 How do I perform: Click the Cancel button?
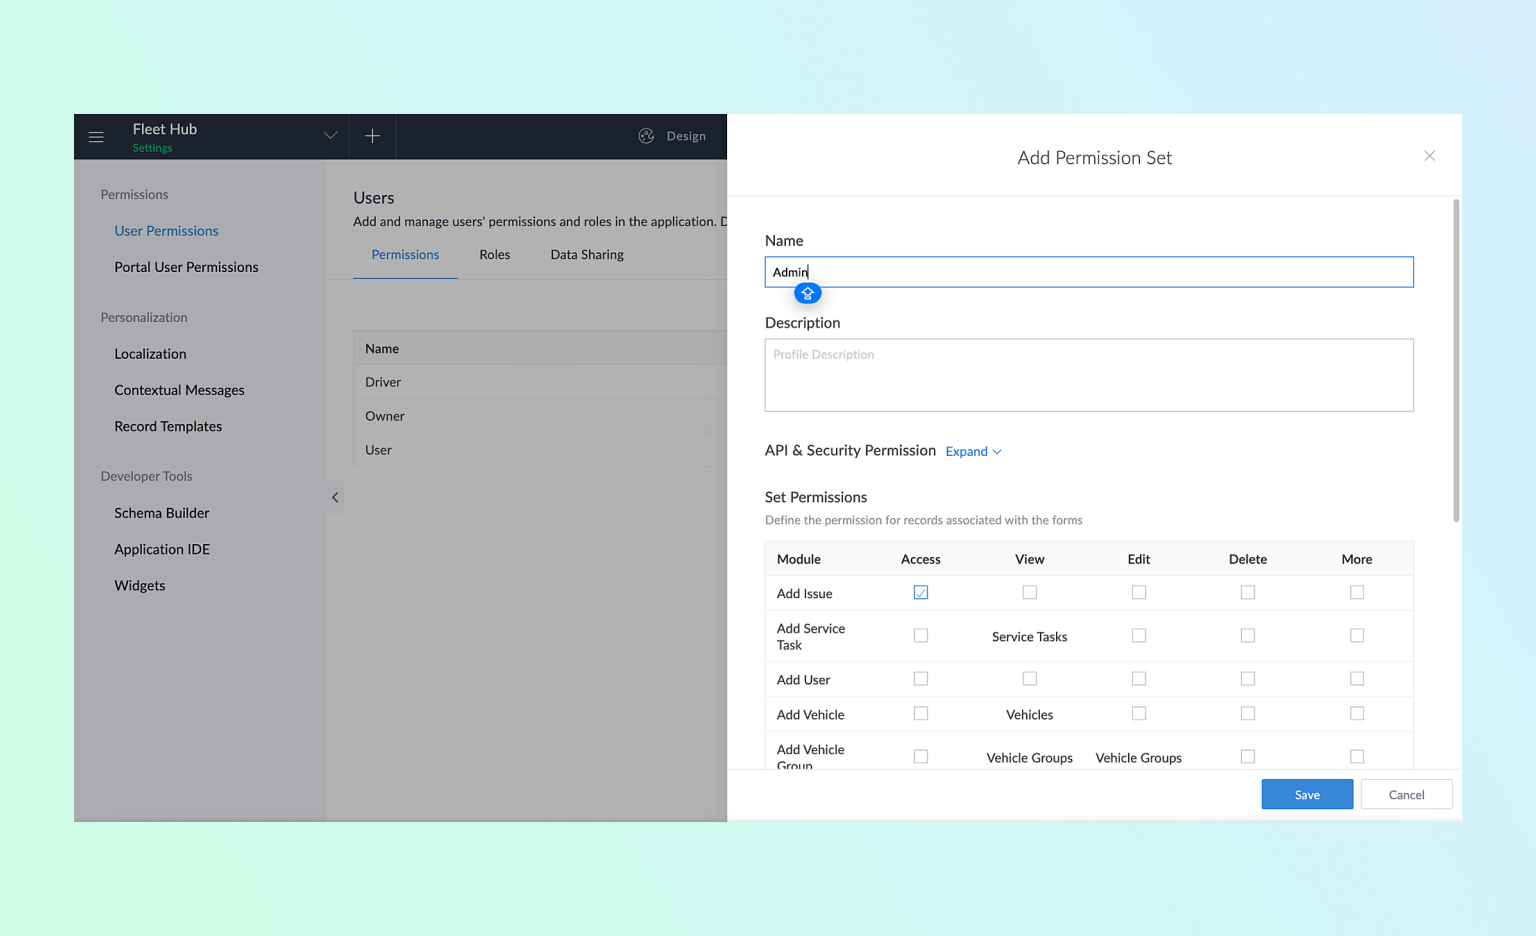(x=1405, y=795)
